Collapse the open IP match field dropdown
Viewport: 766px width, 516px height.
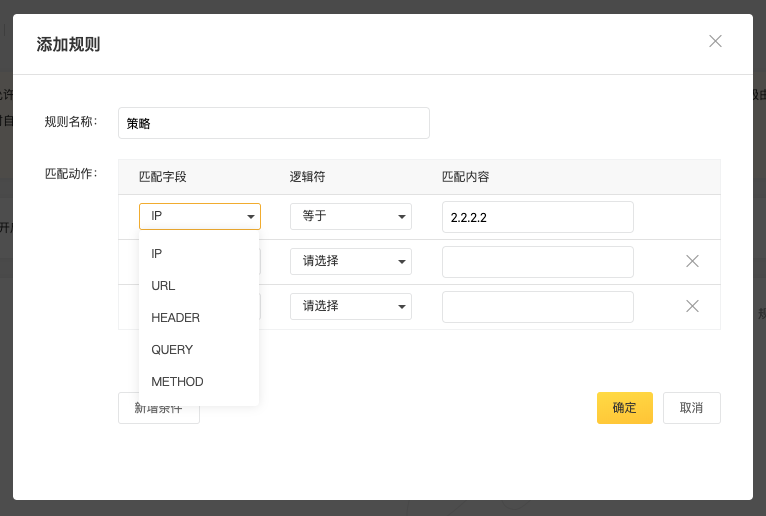200,216
